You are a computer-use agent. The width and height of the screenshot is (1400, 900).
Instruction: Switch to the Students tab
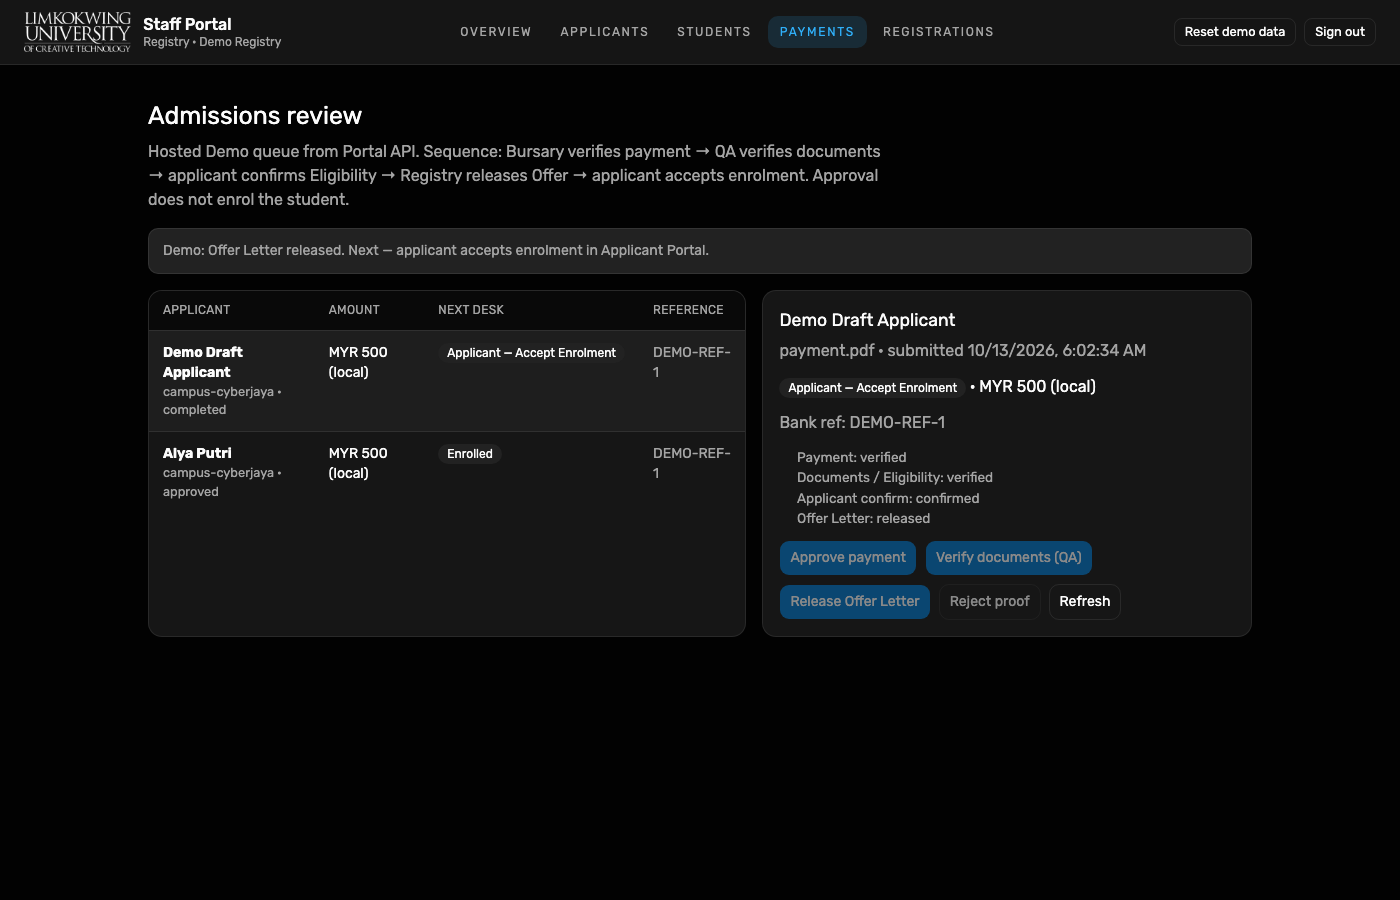click(714, 32)
